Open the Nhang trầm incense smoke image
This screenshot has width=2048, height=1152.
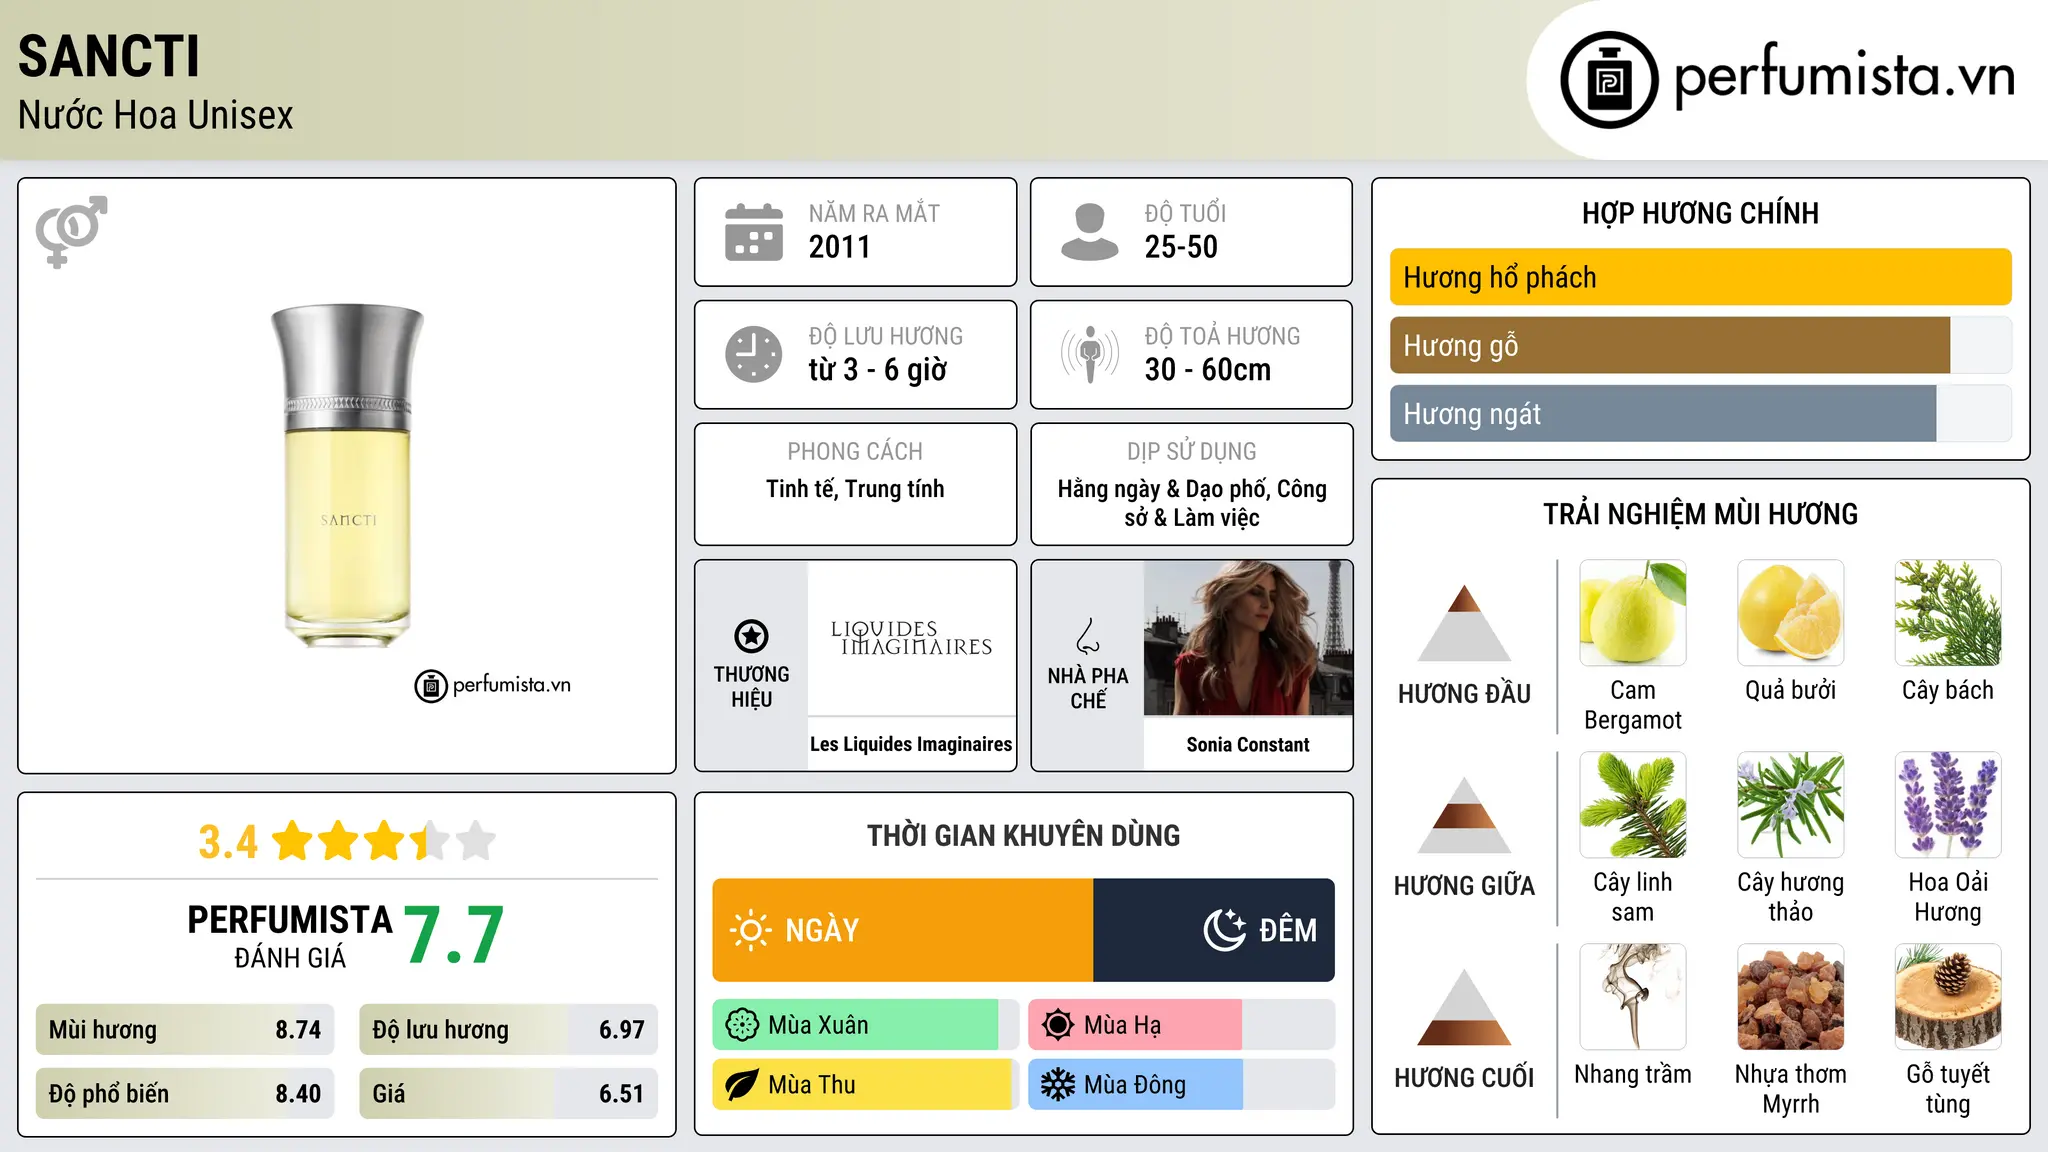pyautogui.click(x=1633, y=997)
